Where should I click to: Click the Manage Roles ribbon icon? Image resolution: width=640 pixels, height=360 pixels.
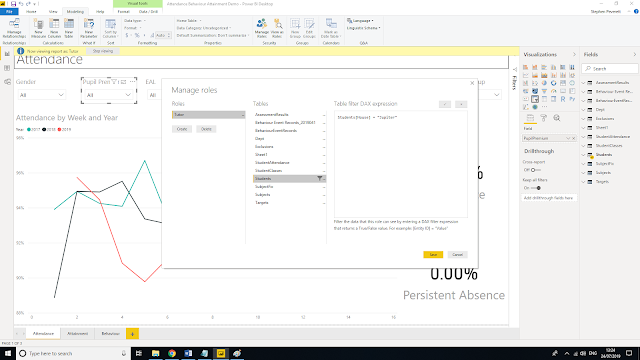coord(262,29)
